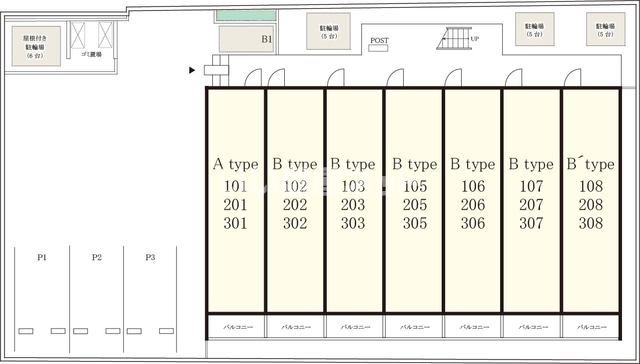Click the UP text next to stairs

click(475, 39)
